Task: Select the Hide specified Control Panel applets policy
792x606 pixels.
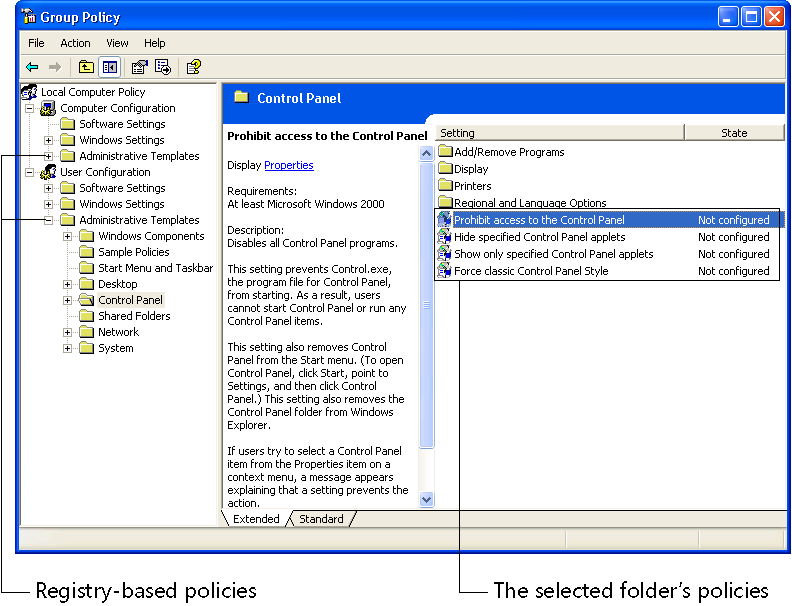Action: click(539, 237)
